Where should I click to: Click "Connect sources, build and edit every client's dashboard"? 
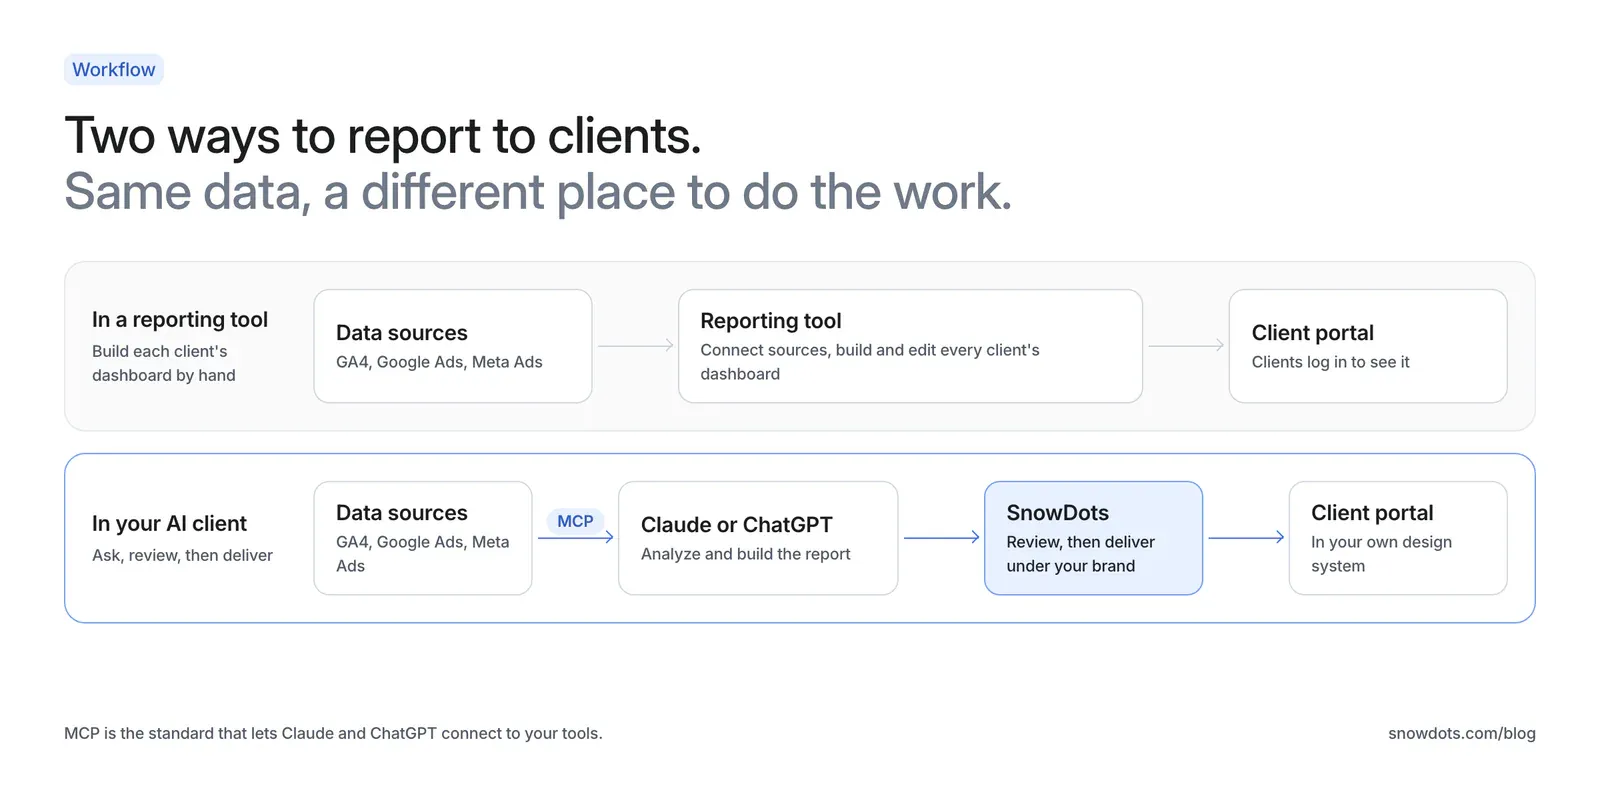coord(870,362)
